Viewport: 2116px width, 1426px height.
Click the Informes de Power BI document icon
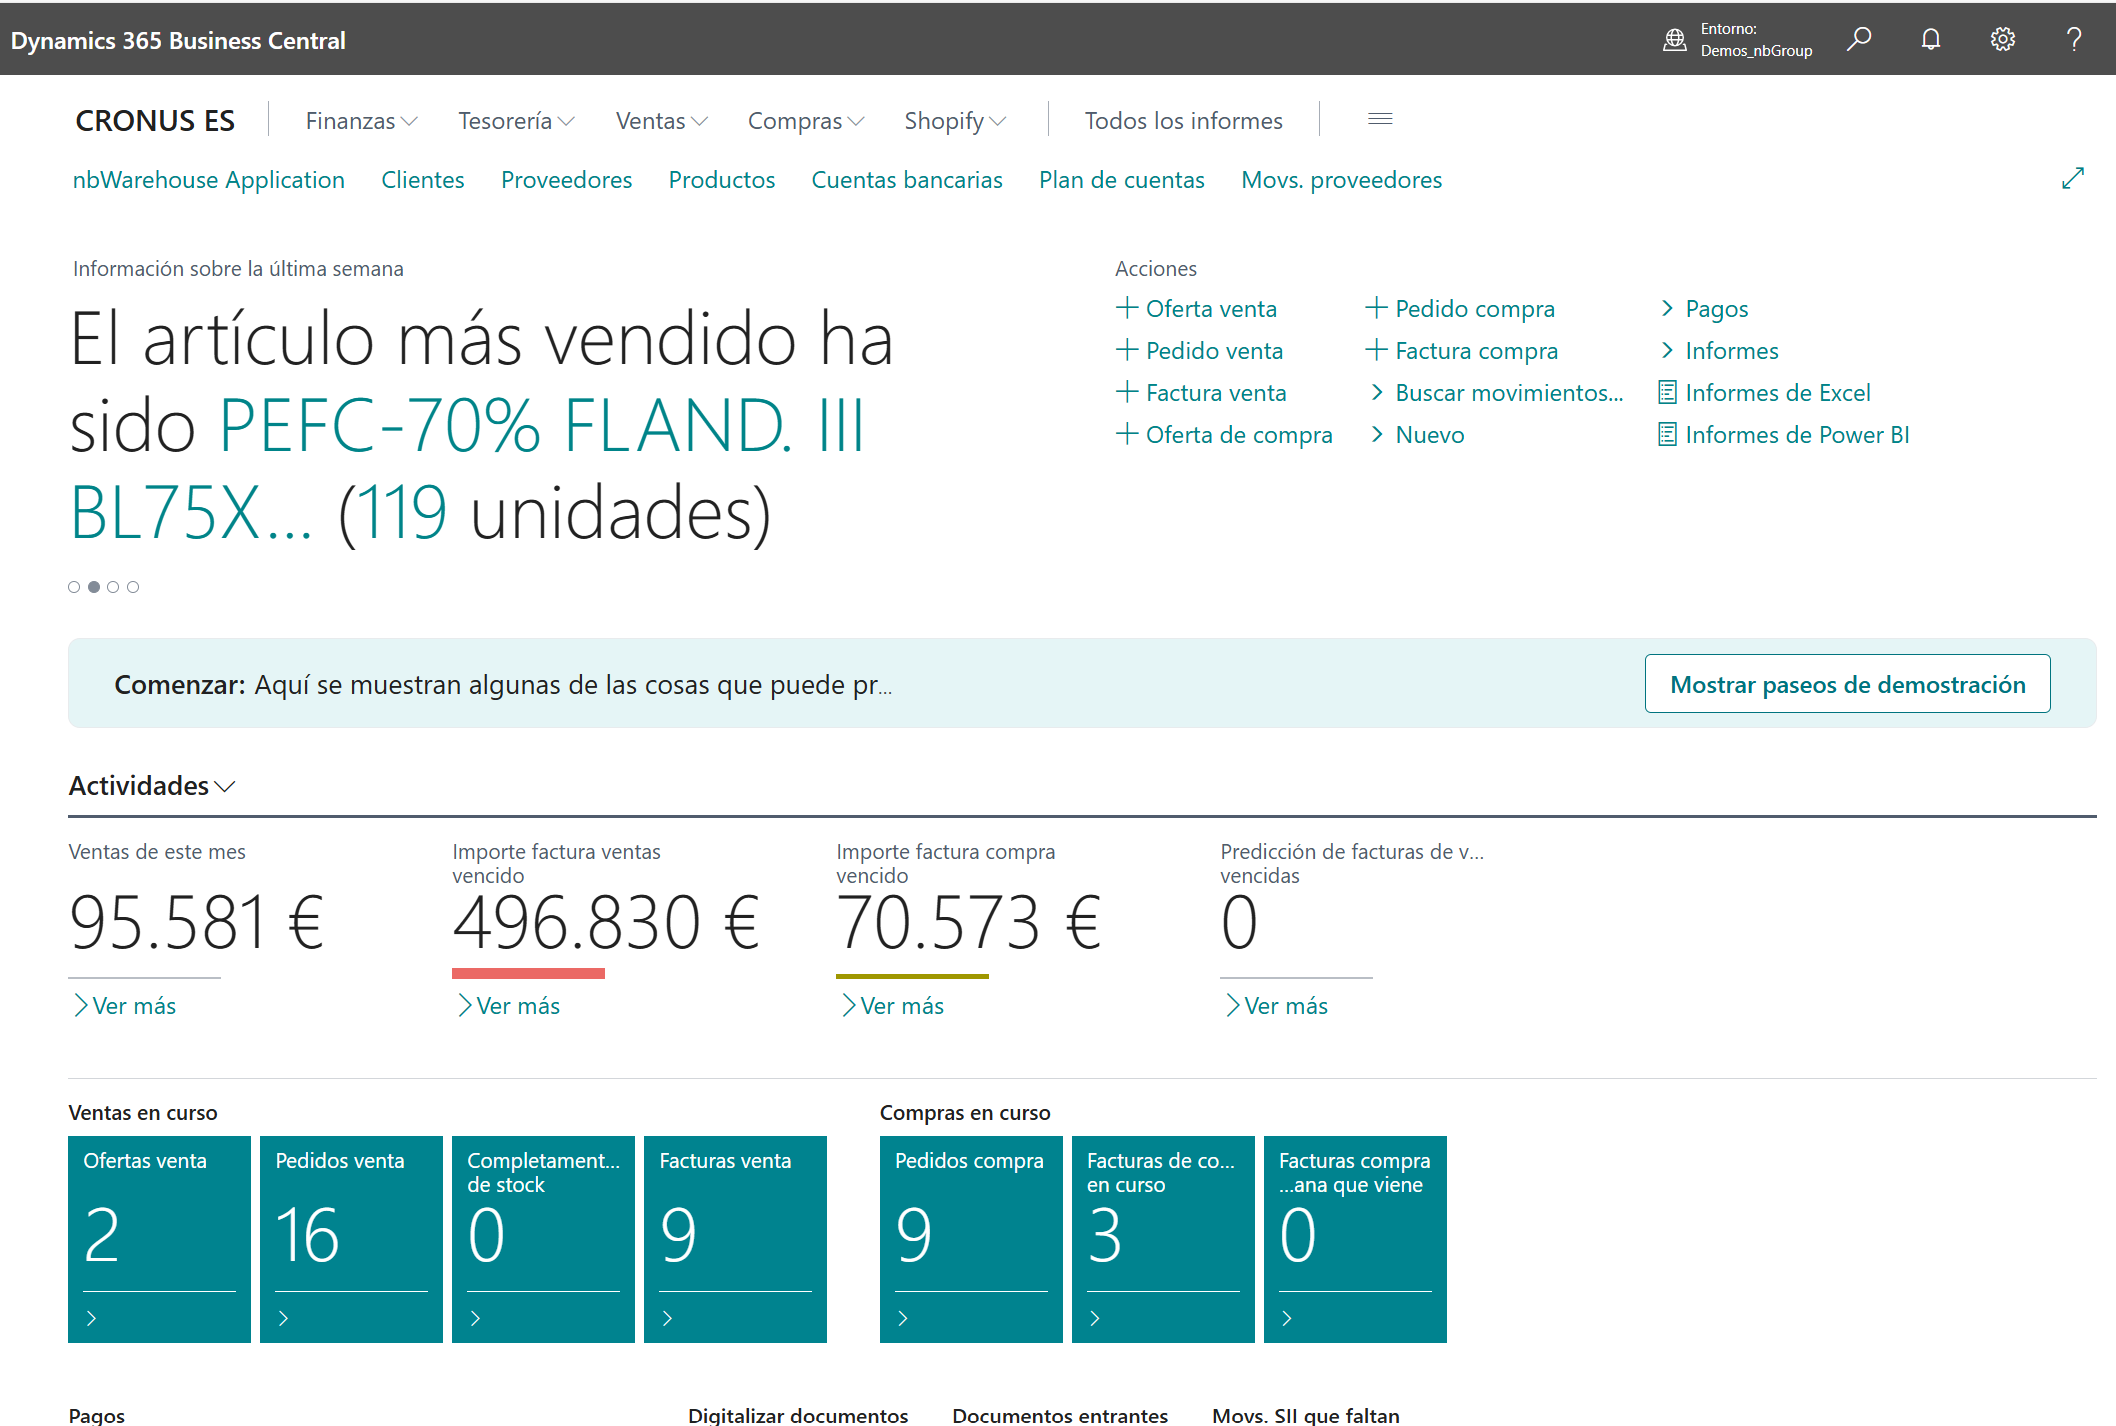(x=1667, y=434)
